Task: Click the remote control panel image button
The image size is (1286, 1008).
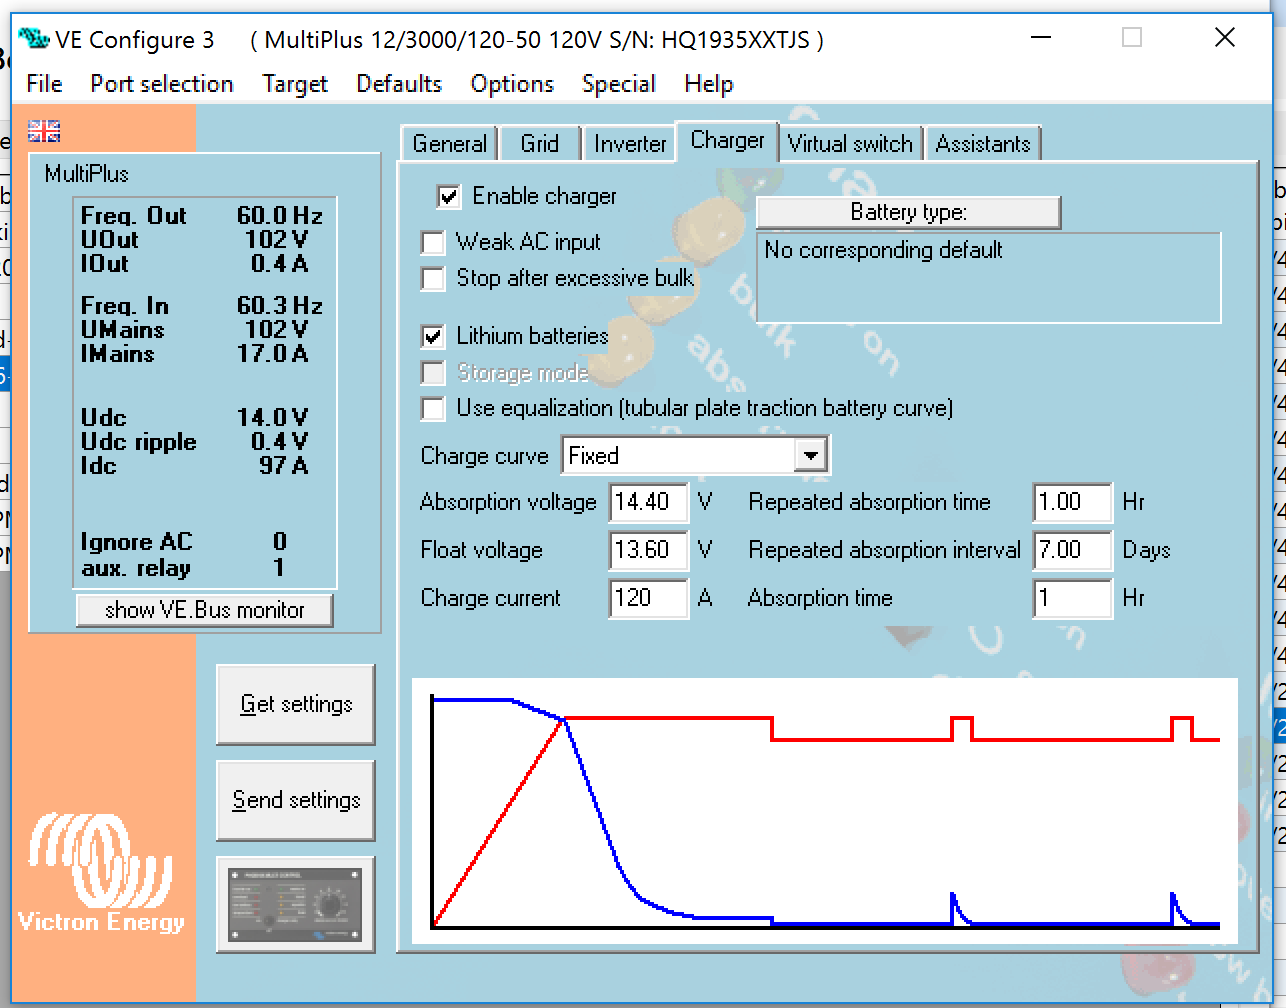Action: (x=295, y=905)
